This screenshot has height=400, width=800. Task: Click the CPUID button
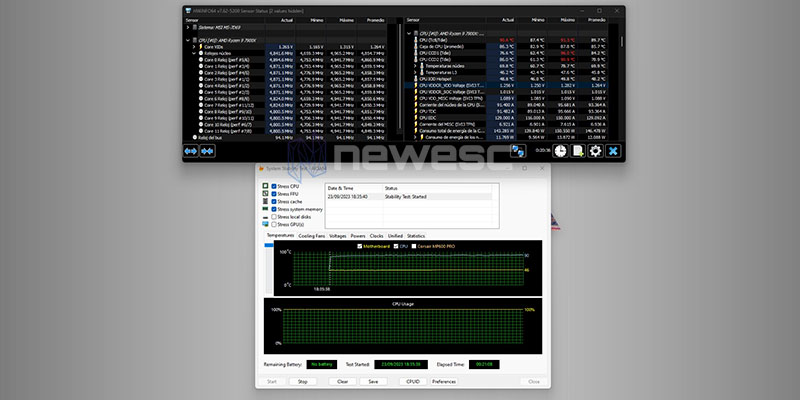413,382
